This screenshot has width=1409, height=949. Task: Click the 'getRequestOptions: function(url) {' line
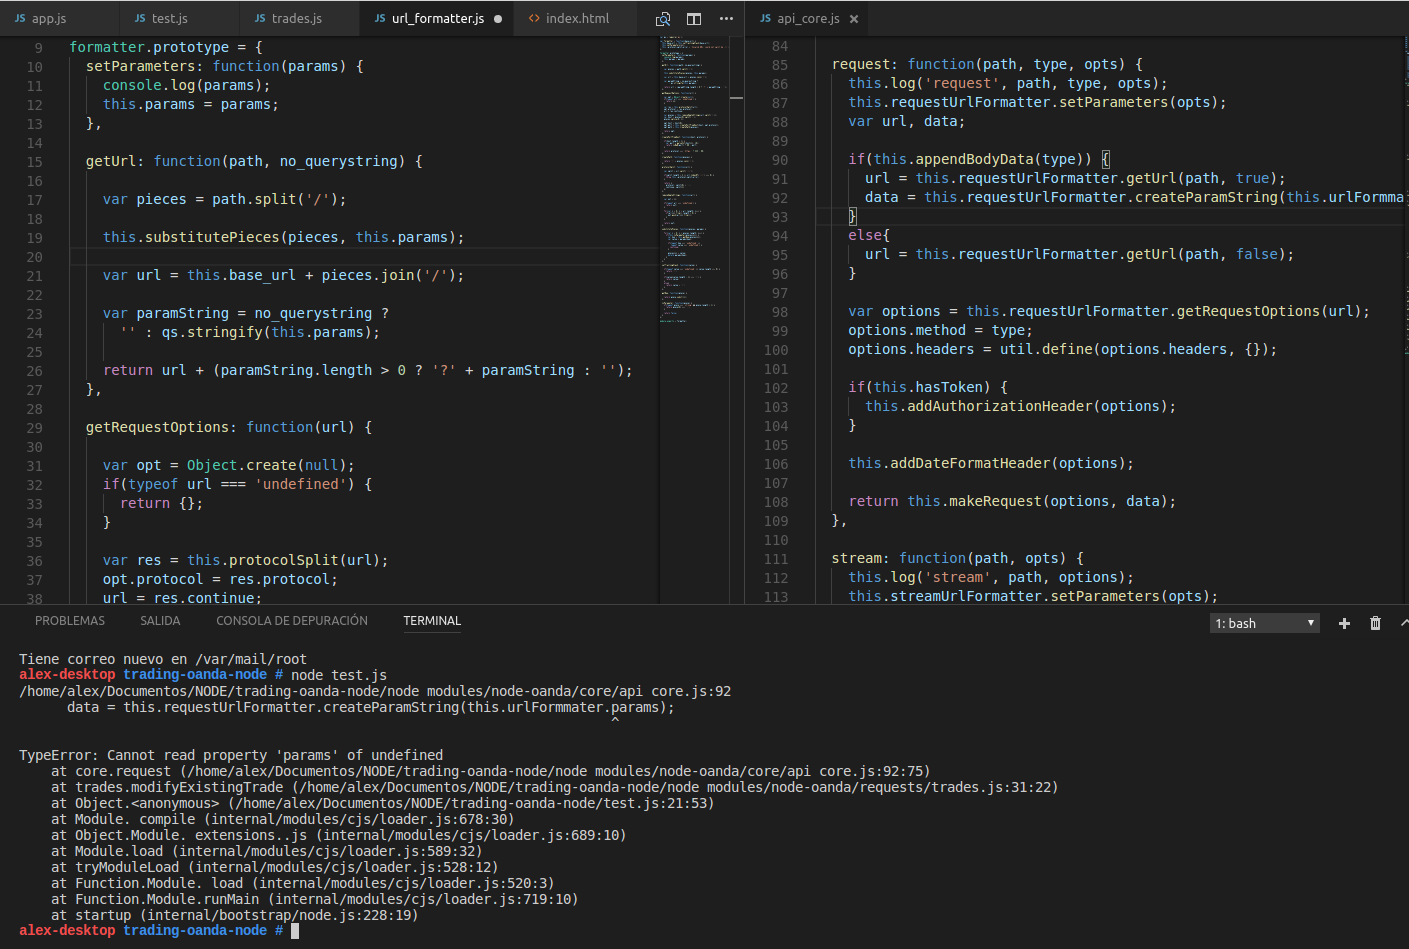pos(229,427)
